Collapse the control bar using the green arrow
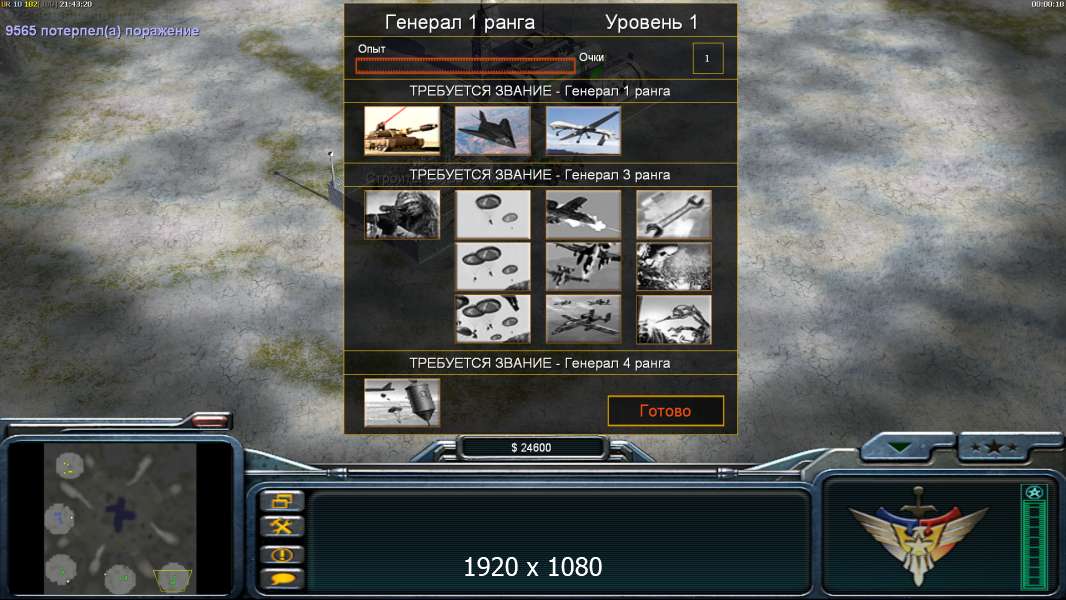 pos(901,447)
